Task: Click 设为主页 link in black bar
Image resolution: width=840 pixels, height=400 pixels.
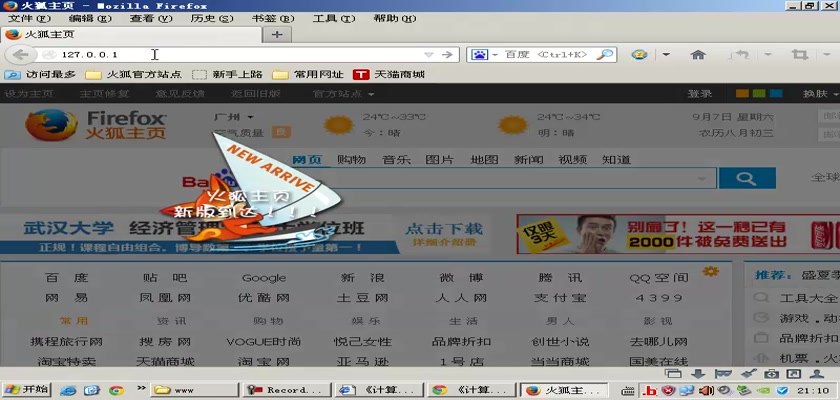Action: [28, 94]
